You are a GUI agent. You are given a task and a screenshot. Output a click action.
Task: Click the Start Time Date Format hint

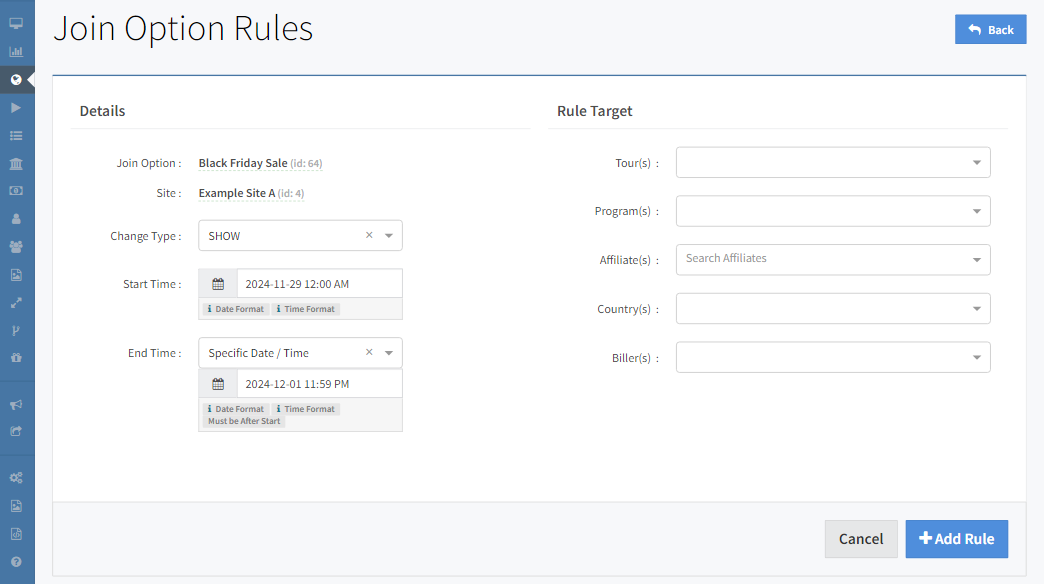(x=236, y=309)
